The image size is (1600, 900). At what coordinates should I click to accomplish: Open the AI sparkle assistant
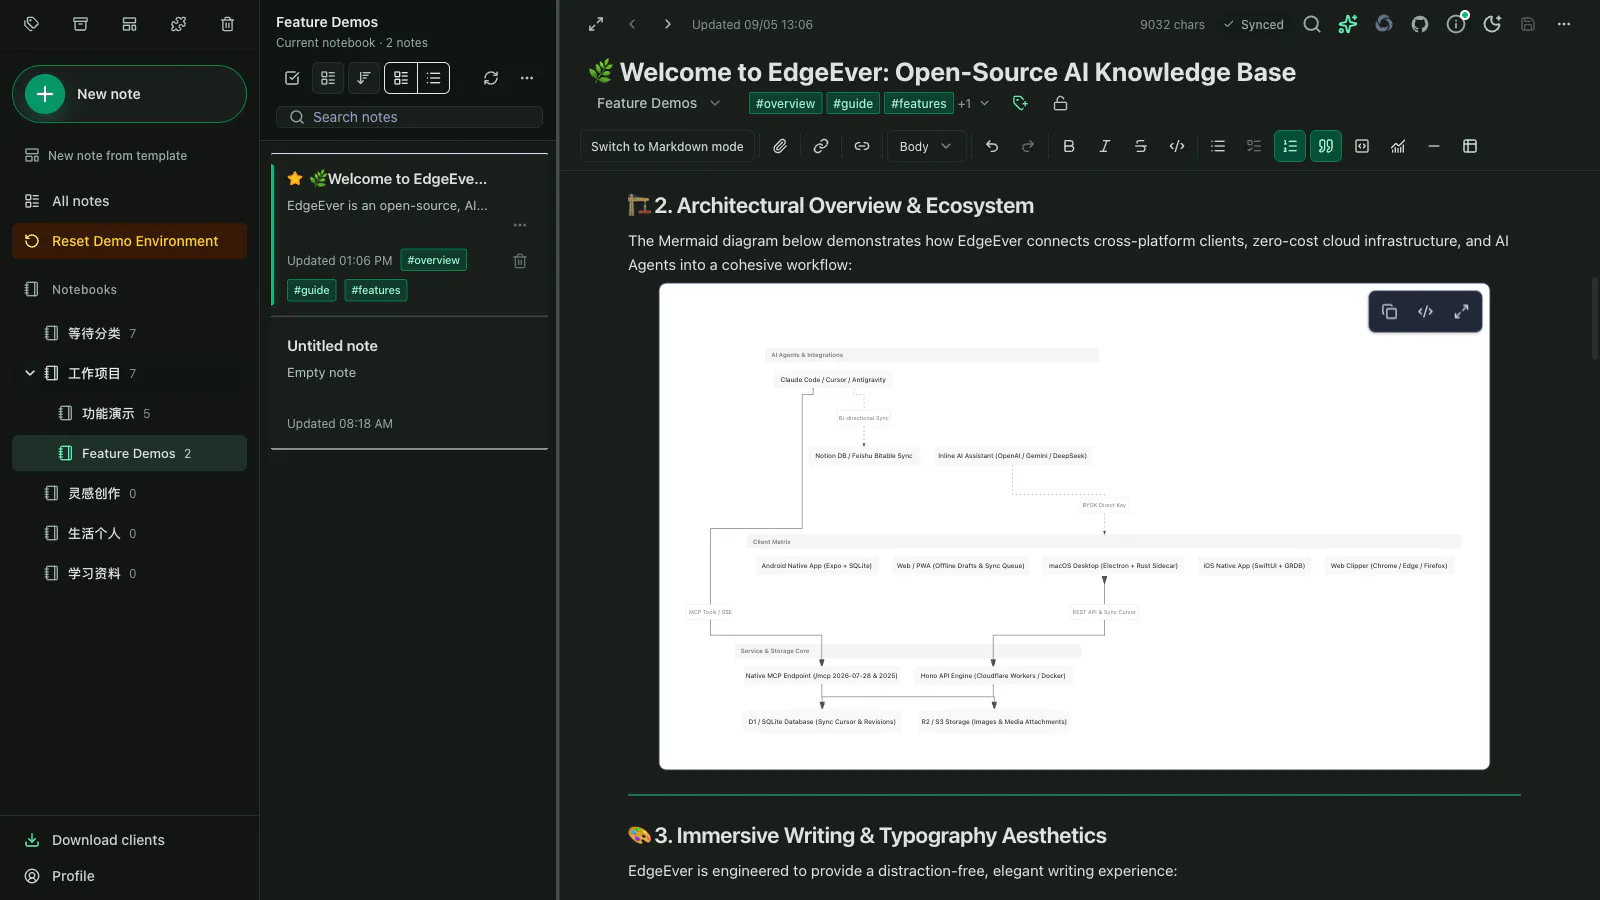pyautogui.click(x=1348, y=24)
